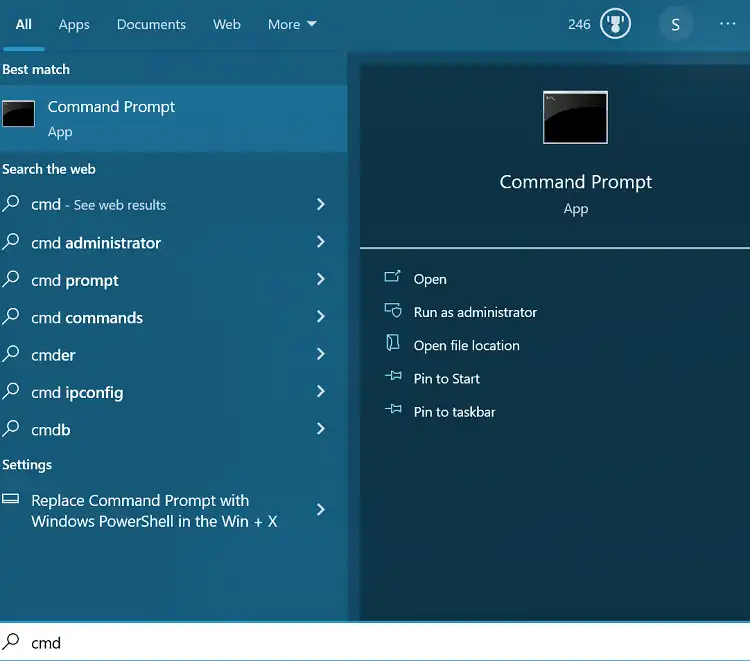Click the Run as administrator shield icon
This screenshot has height=661, width=750.
point(393,310)
